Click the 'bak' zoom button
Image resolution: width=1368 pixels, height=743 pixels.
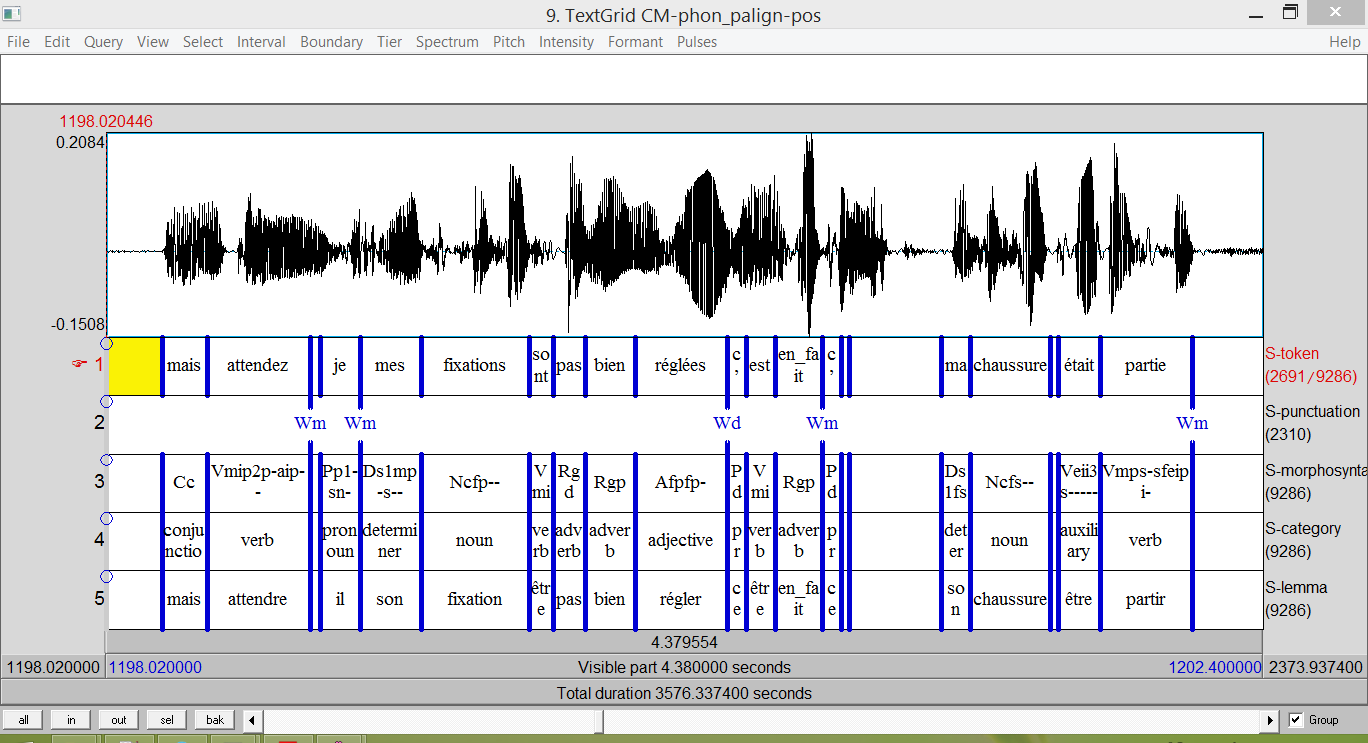[215, 720]
